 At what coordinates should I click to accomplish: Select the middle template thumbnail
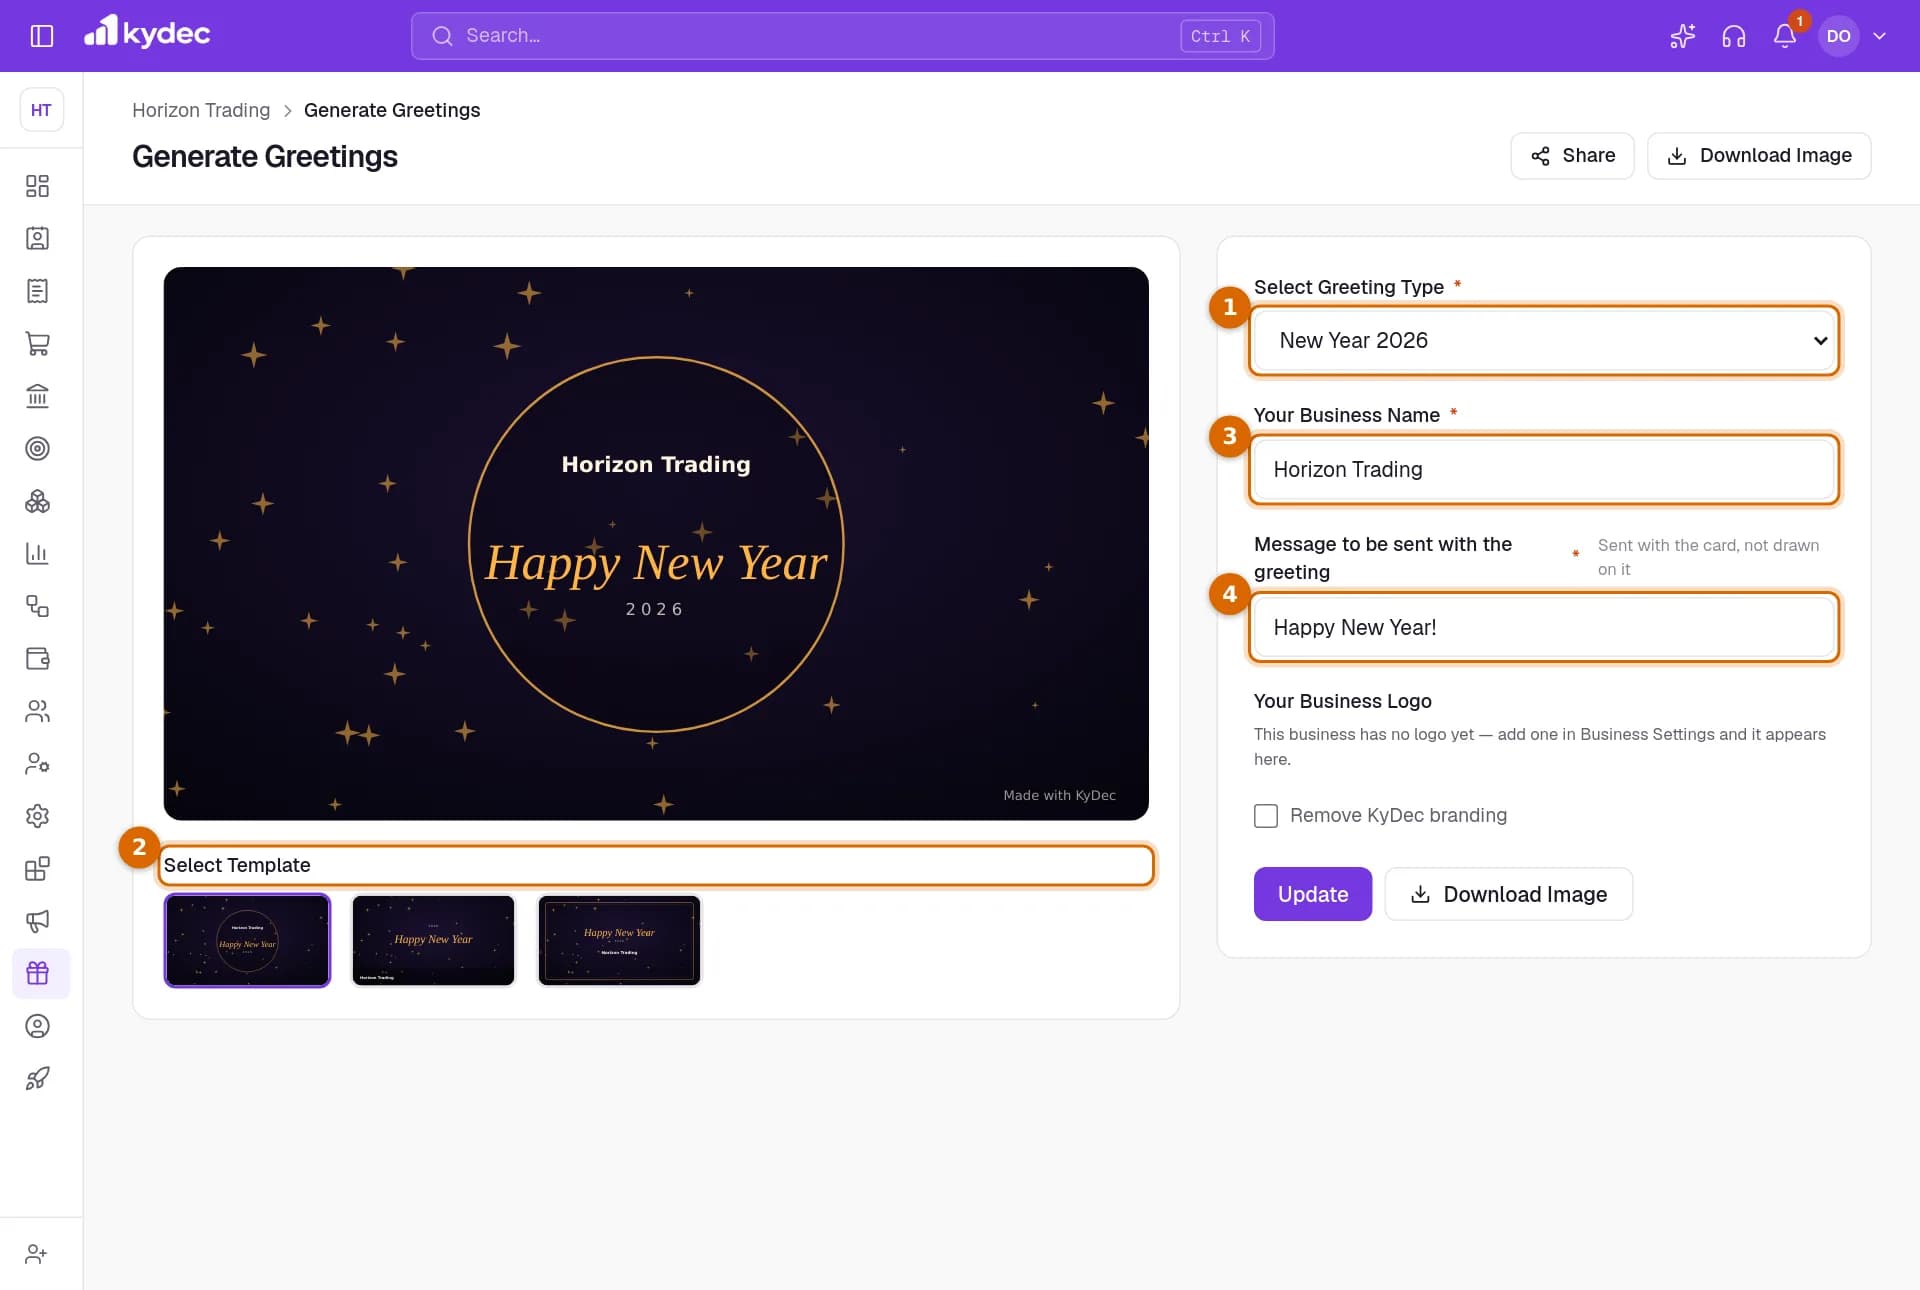pyautogui.click(x=433, y=940)
